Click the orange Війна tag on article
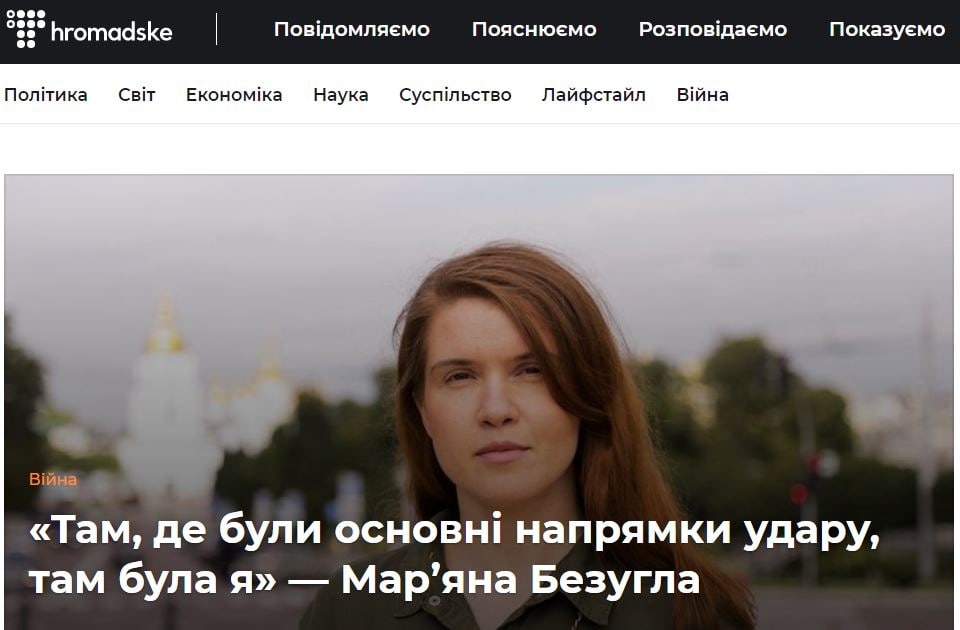Viewport: 960px width, 630px height. (53, 479)
